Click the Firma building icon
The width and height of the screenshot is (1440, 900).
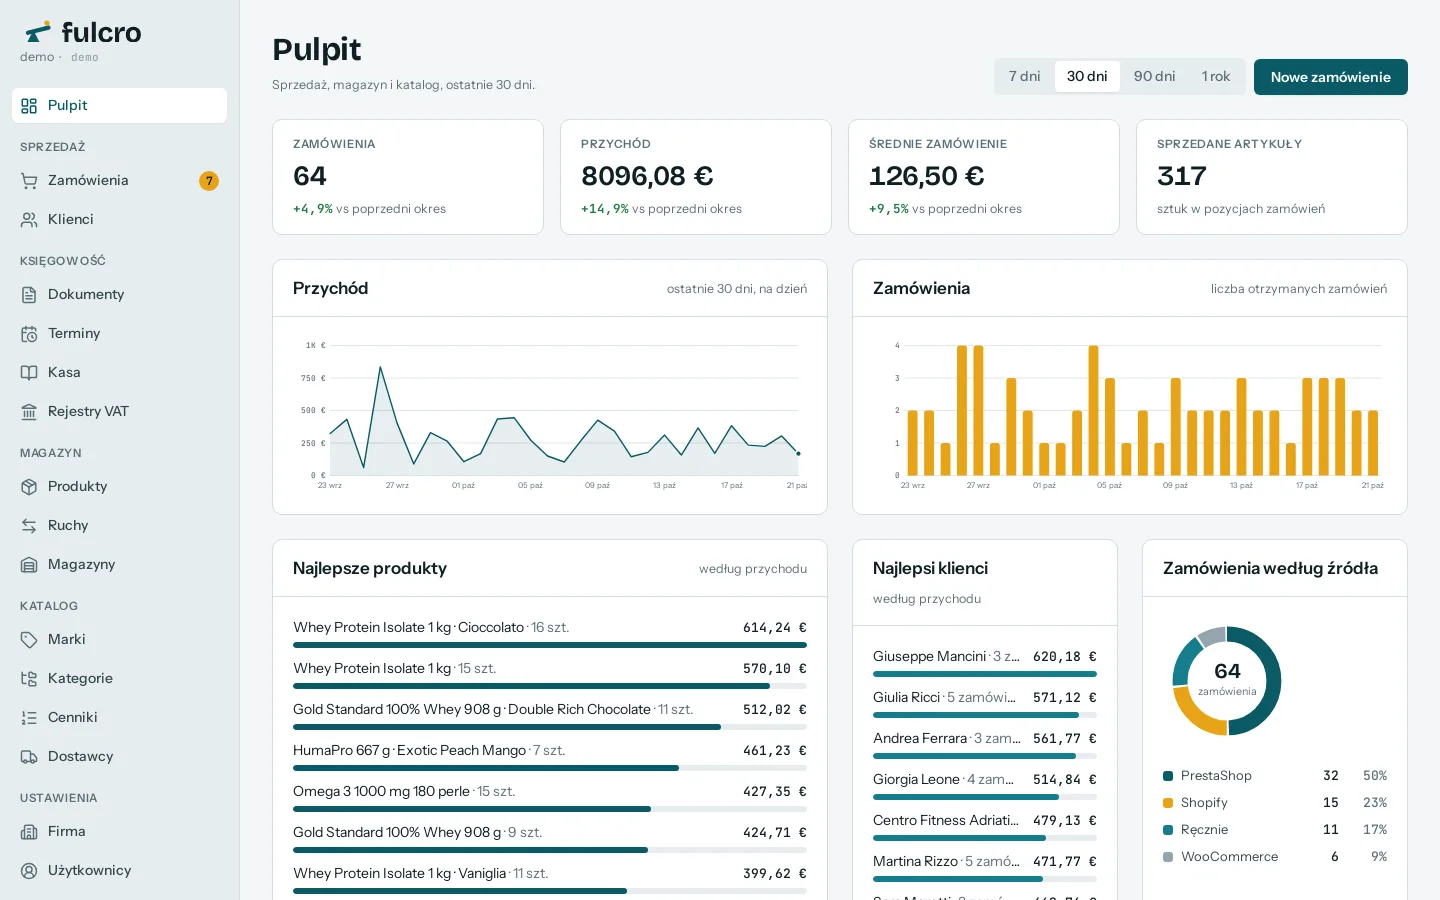(x=29, y=832)
